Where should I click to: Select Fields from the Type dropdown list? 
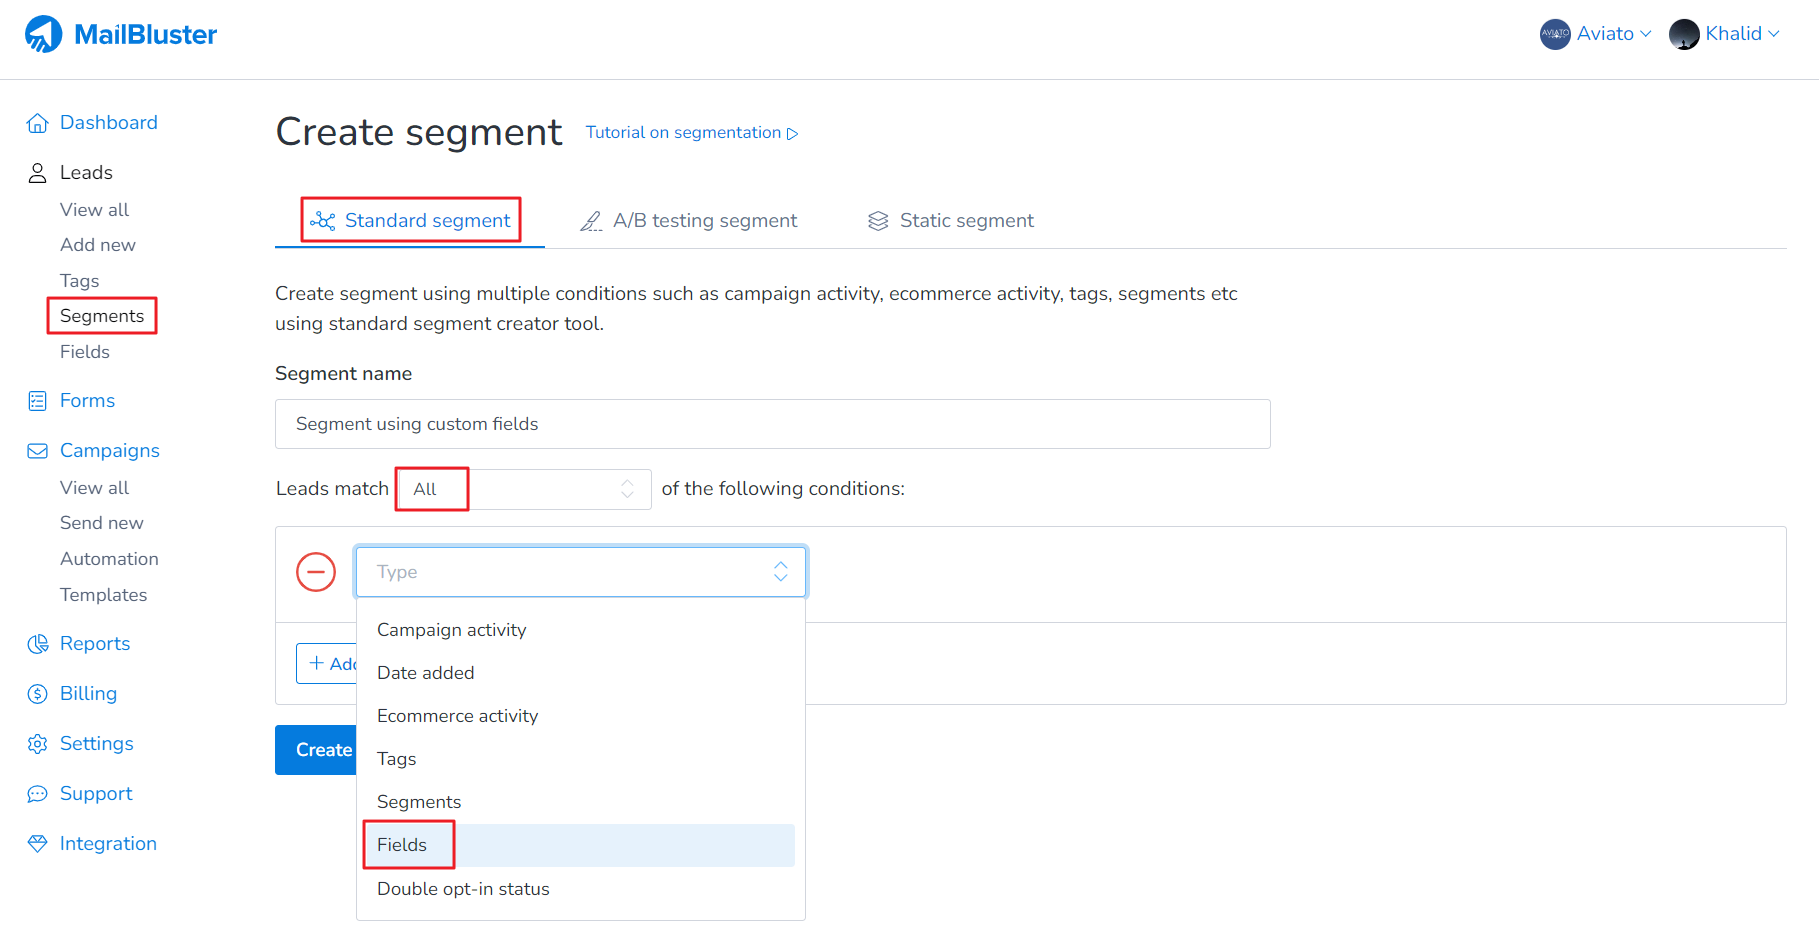tap(400, 844)
